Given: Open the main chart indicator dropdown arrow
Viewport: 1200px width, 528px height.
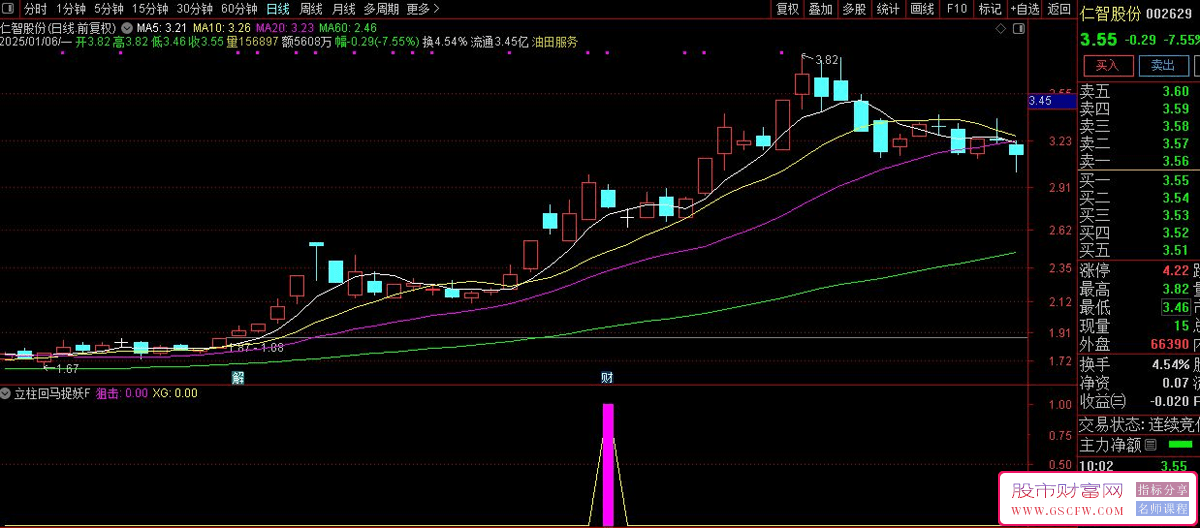Looking at the screenshot, I should (126, 27).
